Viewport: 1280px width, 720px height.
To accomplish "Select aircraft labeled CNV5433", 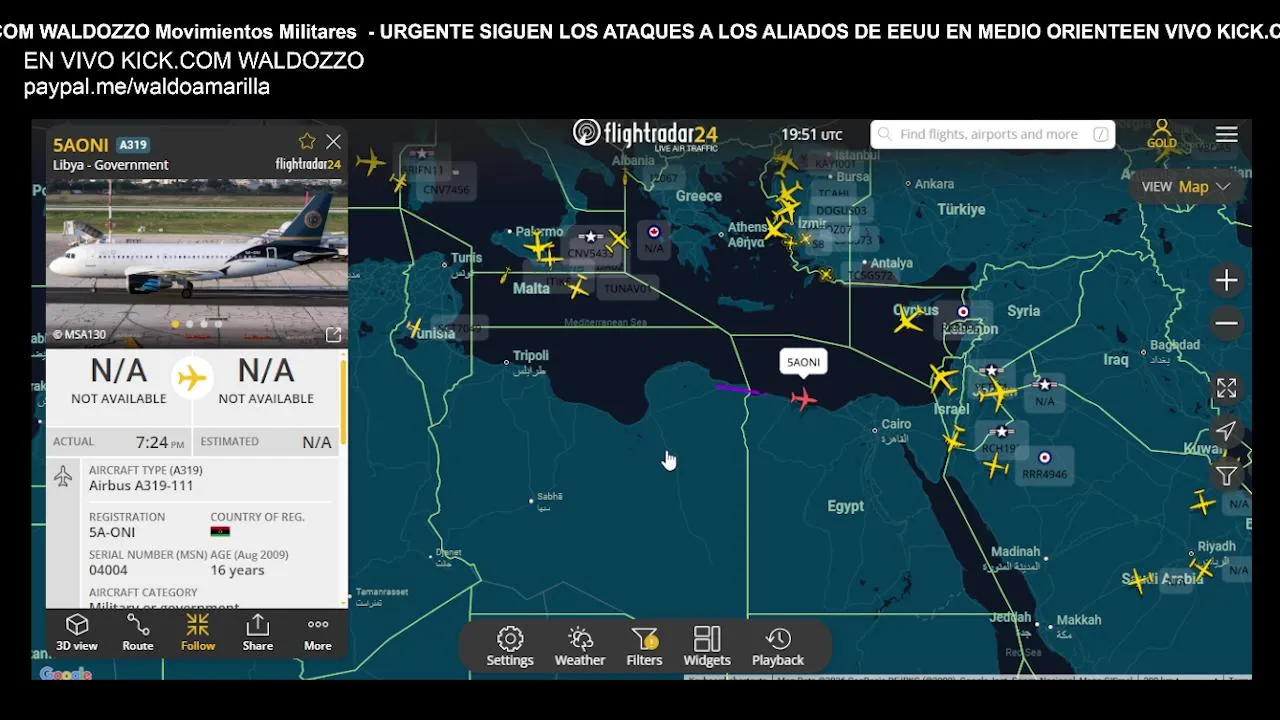I will coord(591,253).
